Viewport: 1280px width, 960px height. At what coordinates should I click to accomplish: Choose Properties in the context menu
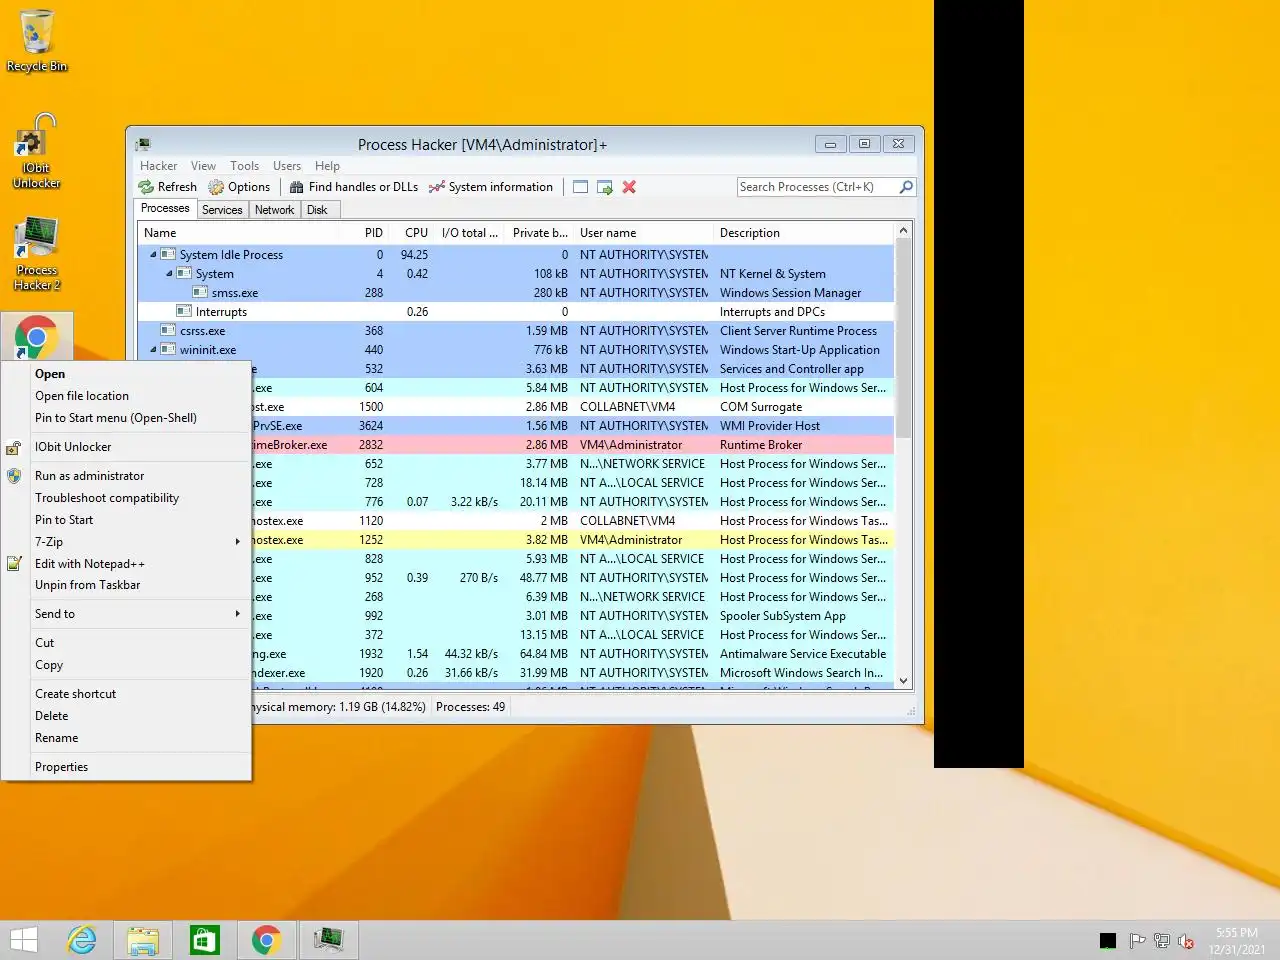click(126, 767)
